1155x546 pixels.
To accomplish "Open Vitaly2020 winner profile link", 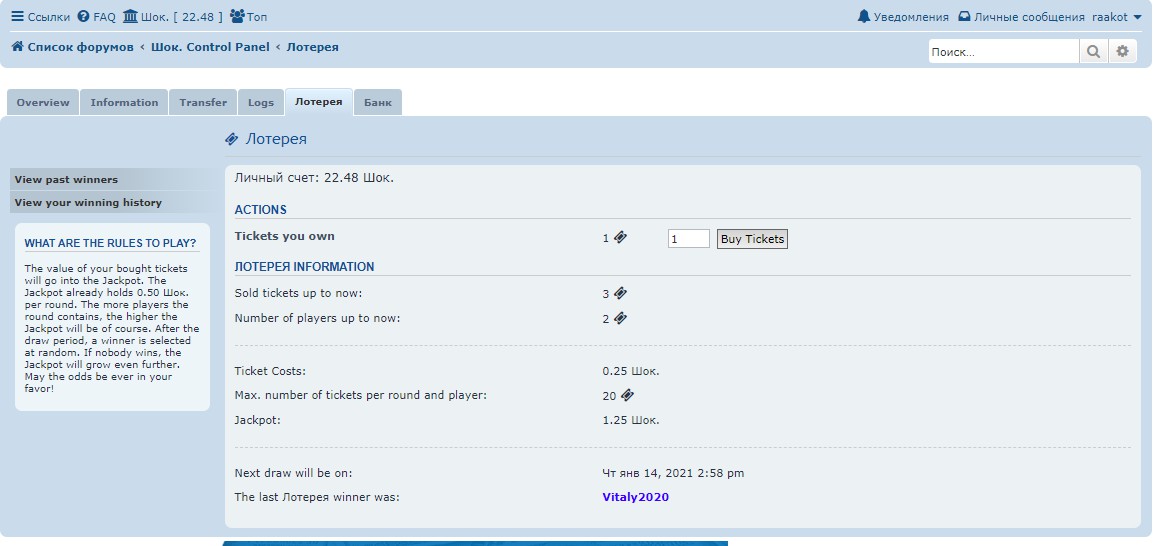I will pyautogui.click(x=635, y=497).
